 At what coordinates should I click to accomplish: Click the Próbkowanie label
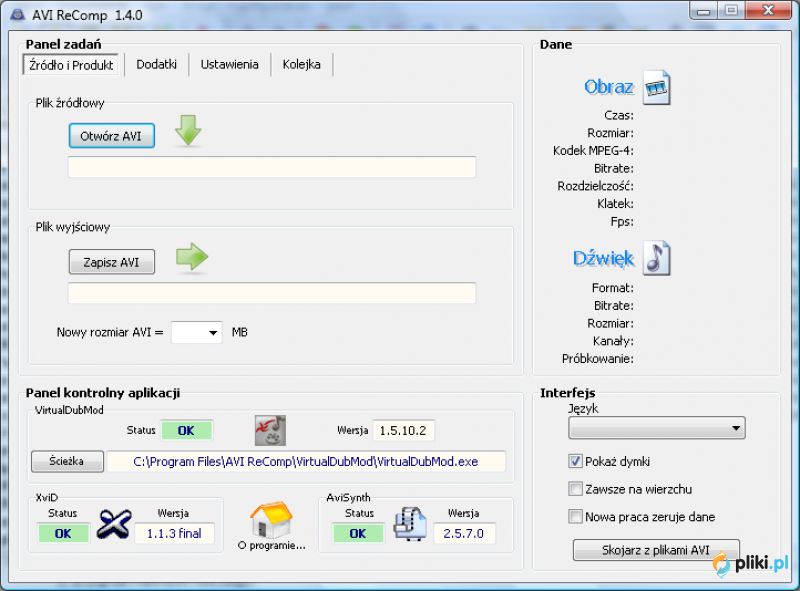point(597,359)
